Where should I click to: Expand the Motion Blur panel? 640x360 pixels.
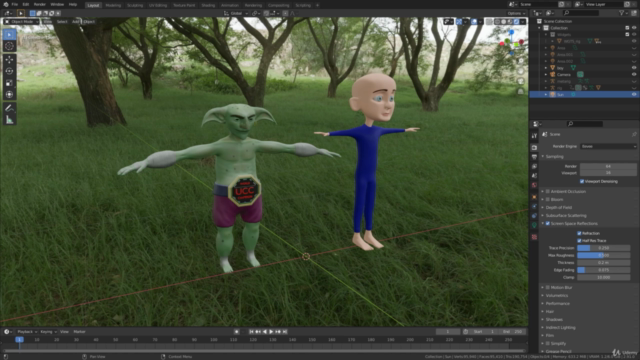point(543,288)
